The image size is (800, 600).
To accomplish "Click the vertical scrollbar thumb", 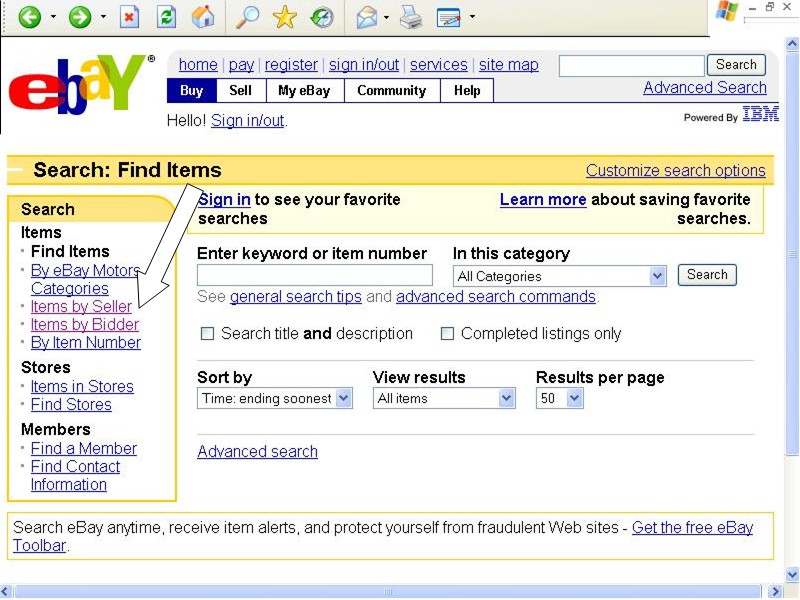I will (x=792, y=254).
